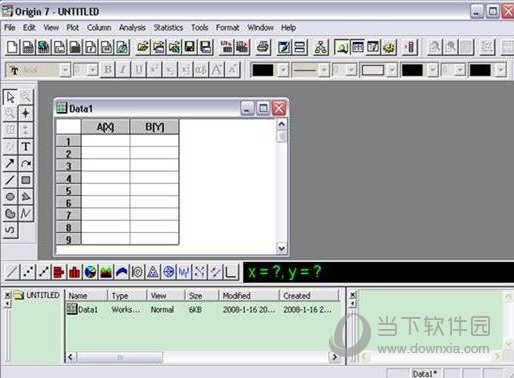Viewport: 514px width, 378px height.
Task: Open the font name dropdown
Action: (x=65, y=70)
